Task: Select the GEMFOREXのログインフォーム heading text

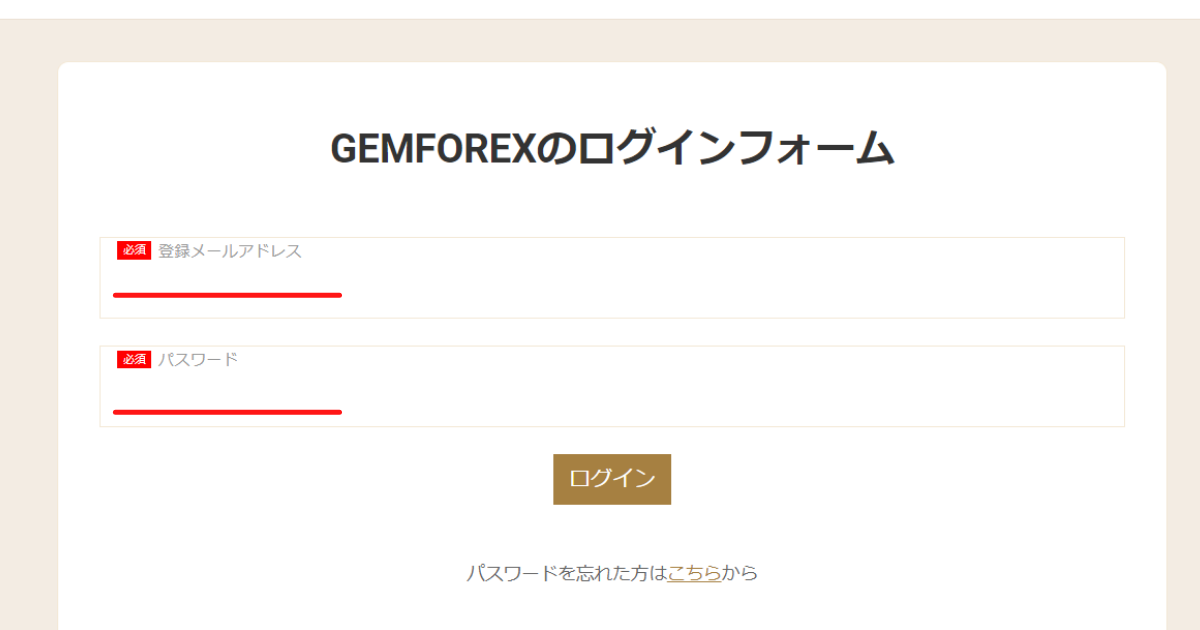Action: coord(612,145)
